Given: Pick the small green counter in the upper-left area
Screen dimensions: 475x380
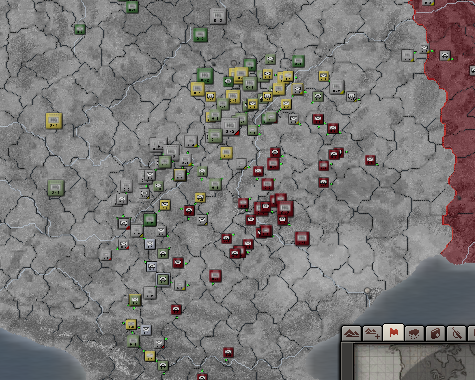Looking at the screenshot, I should [x=80, y=29].
